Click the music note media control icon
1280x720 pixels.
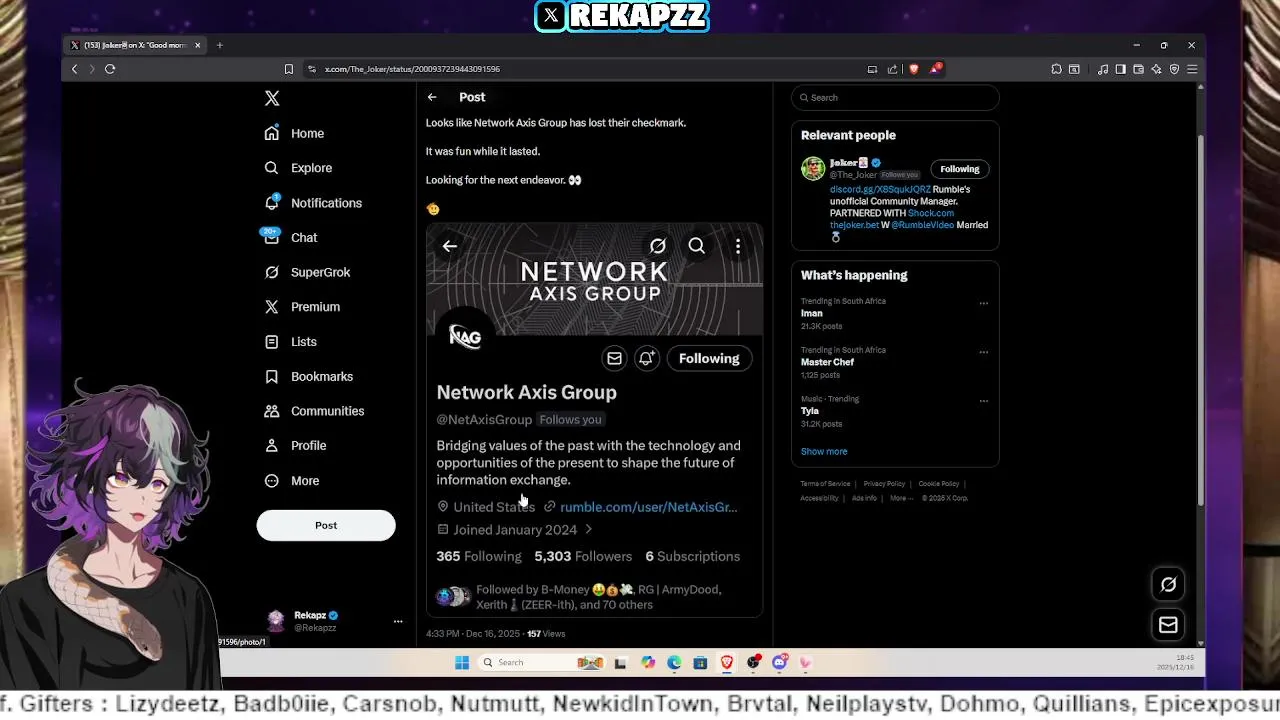[x=1102, y=69]
